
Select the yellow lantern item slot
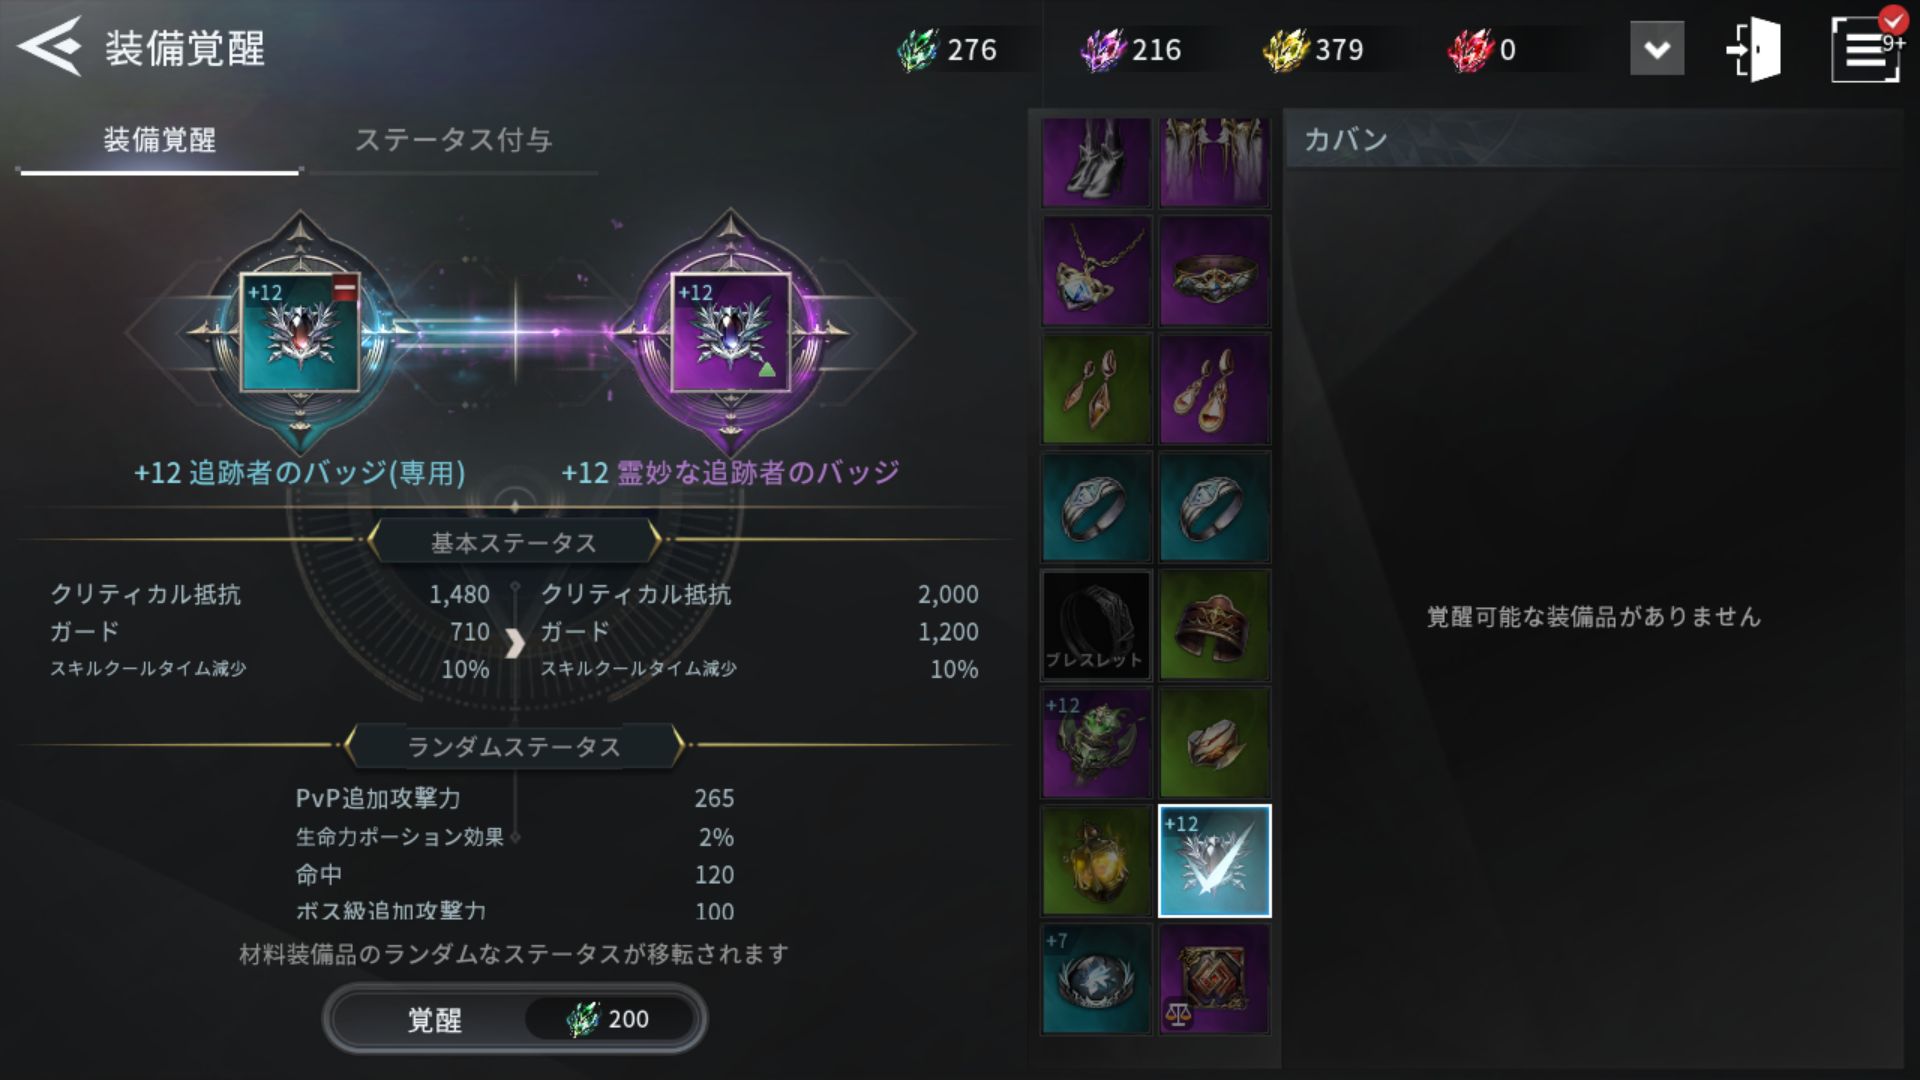(x=1096, y=861)
